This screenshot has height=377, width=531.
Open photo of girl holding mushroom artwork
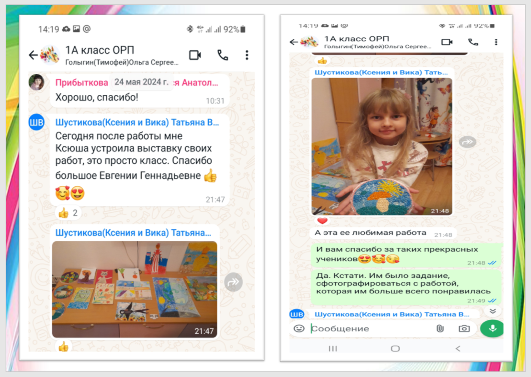(x=382, y=146)
